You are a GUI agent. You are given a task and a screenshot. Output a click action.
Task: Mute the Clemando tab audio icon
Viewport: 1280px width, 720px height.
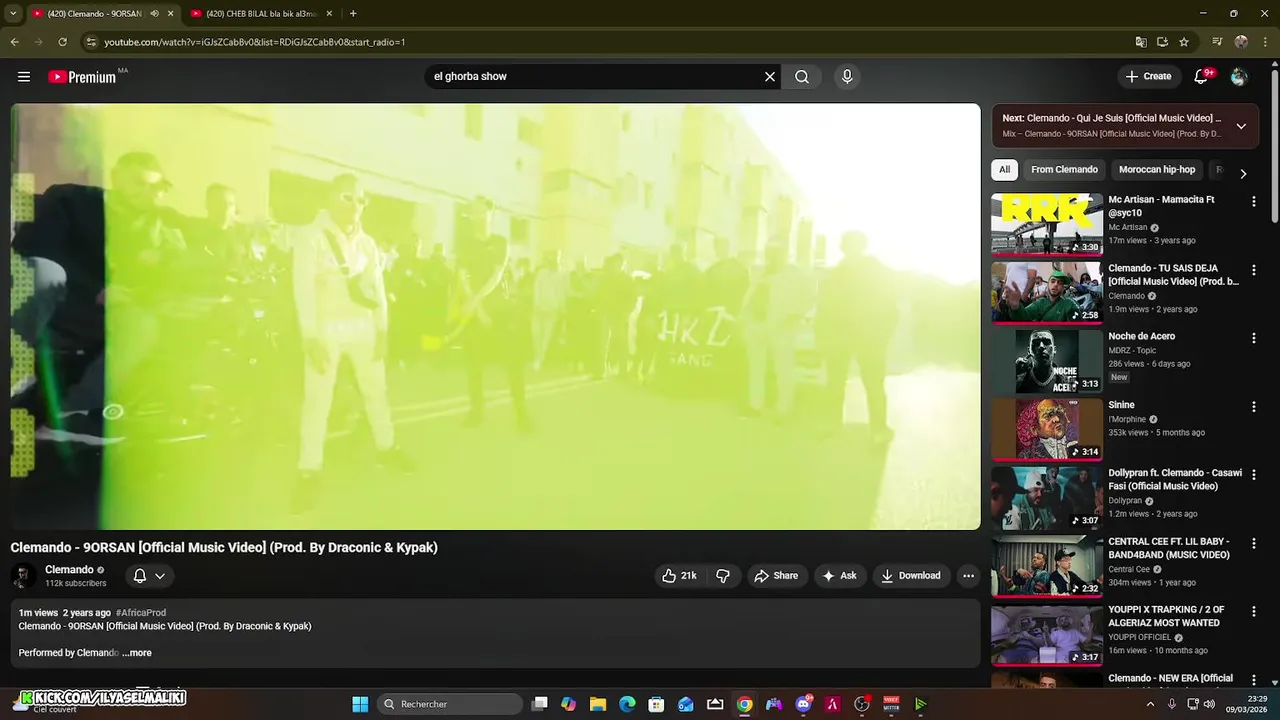[x=154, y=14]
